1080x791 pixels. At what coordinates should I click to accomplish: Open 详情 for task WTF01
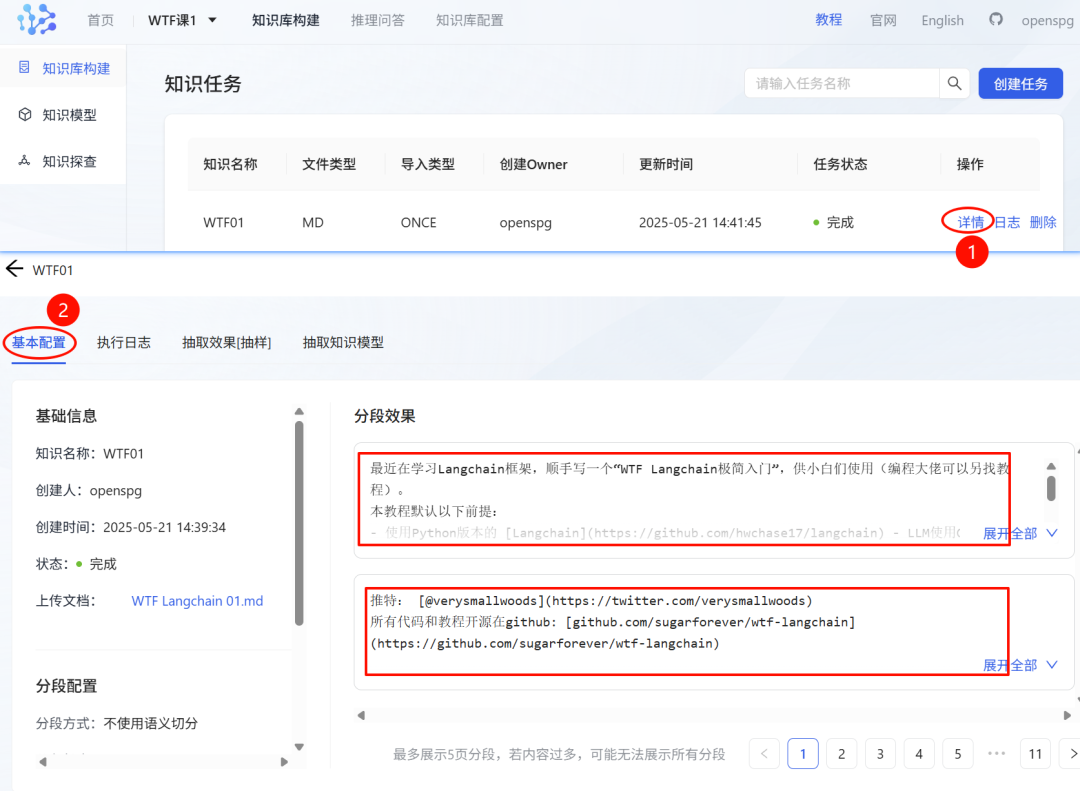[x=970, y=222]
